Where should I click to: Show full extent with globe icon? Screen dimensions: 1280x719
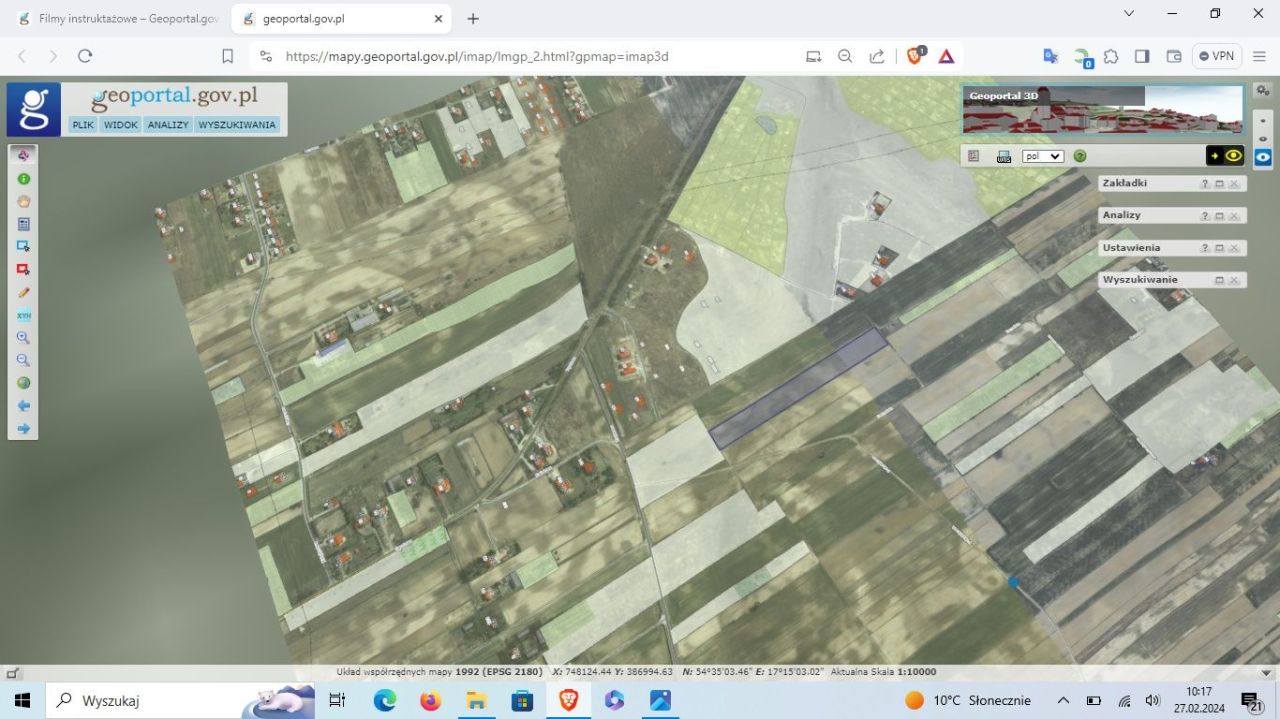coord(24,383)
